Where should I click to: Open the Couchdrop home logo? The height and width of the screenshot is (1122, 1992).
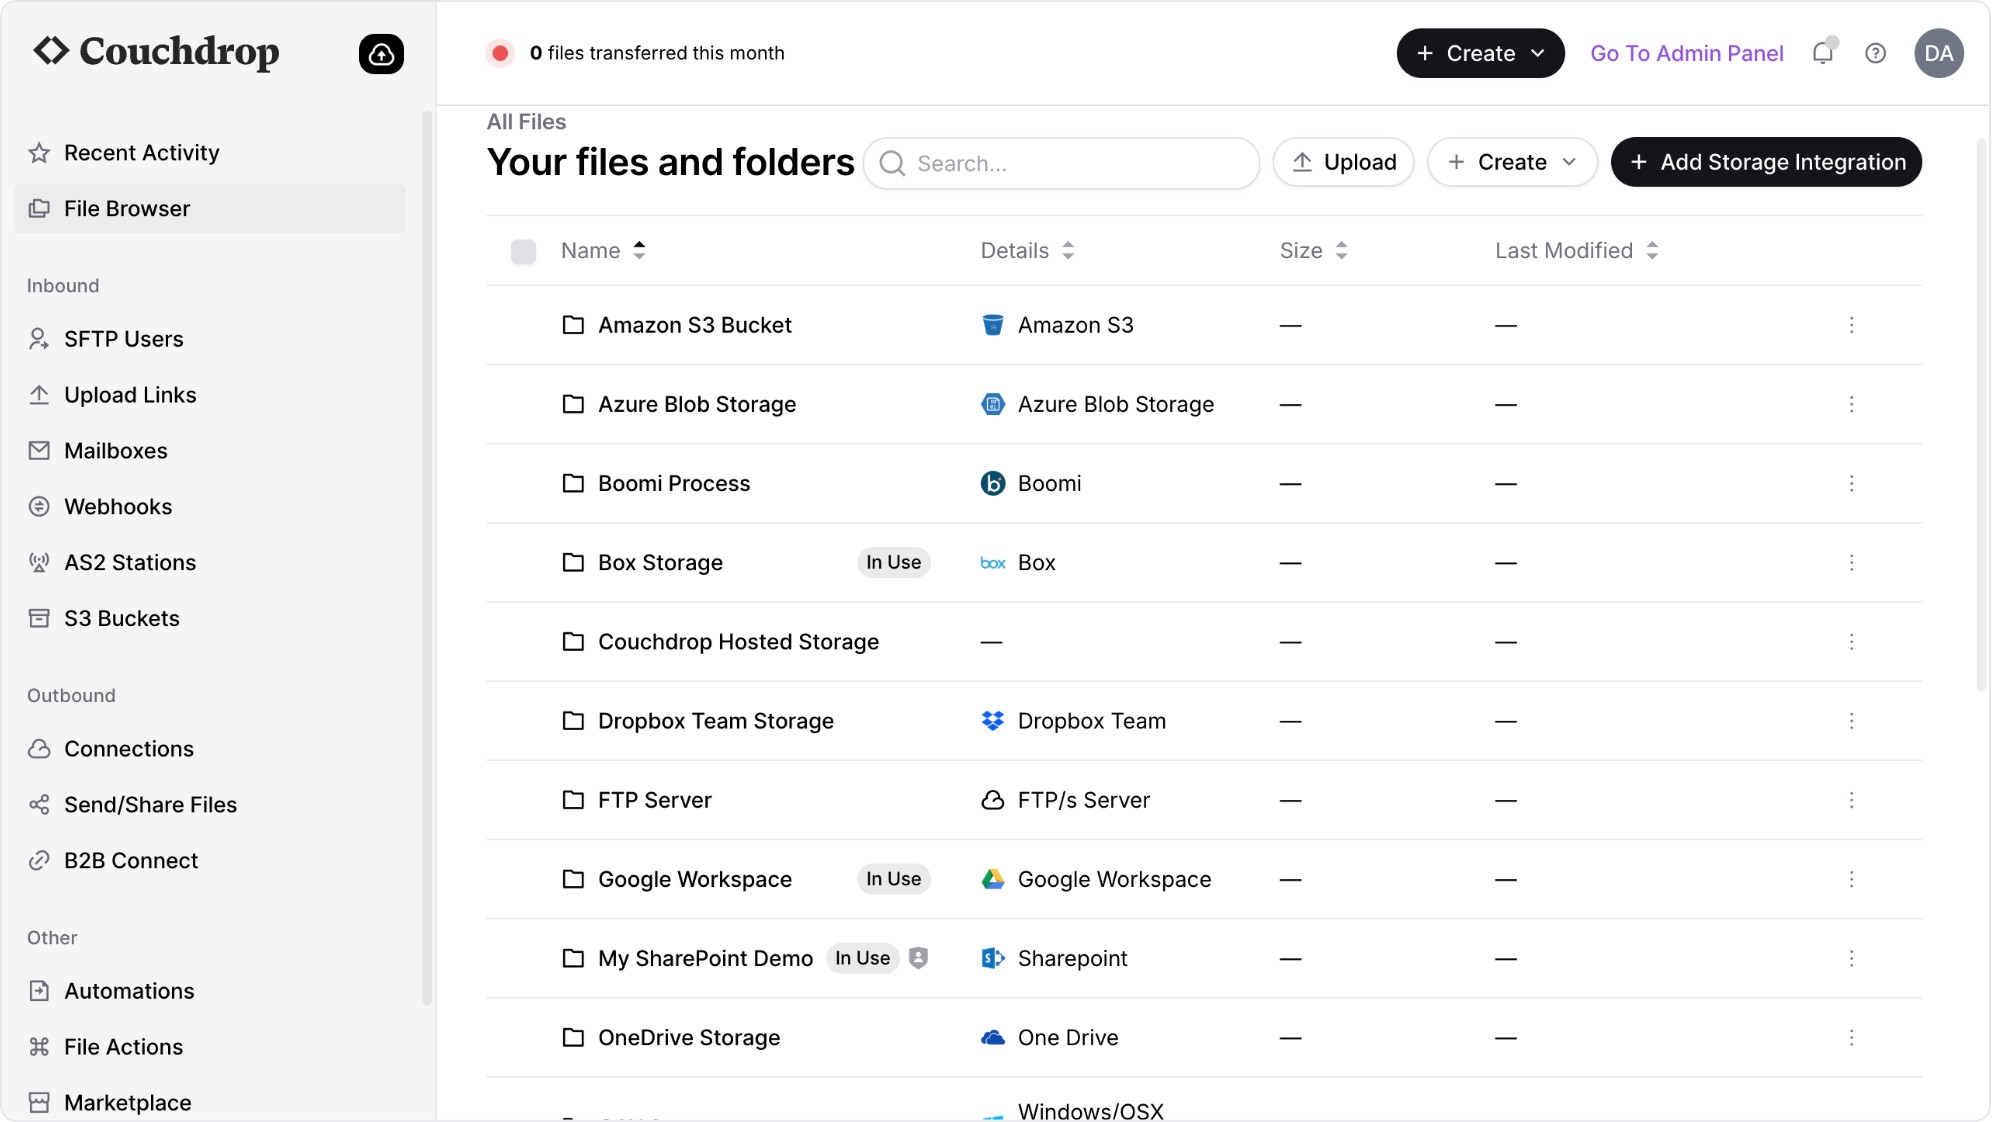156,52
